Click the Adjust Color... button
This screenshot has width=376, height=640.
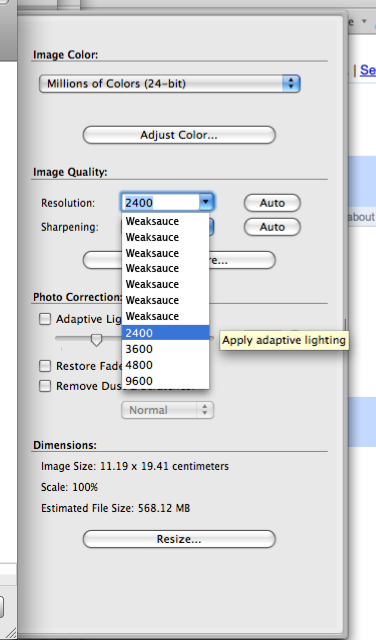[x=179, y=135]
